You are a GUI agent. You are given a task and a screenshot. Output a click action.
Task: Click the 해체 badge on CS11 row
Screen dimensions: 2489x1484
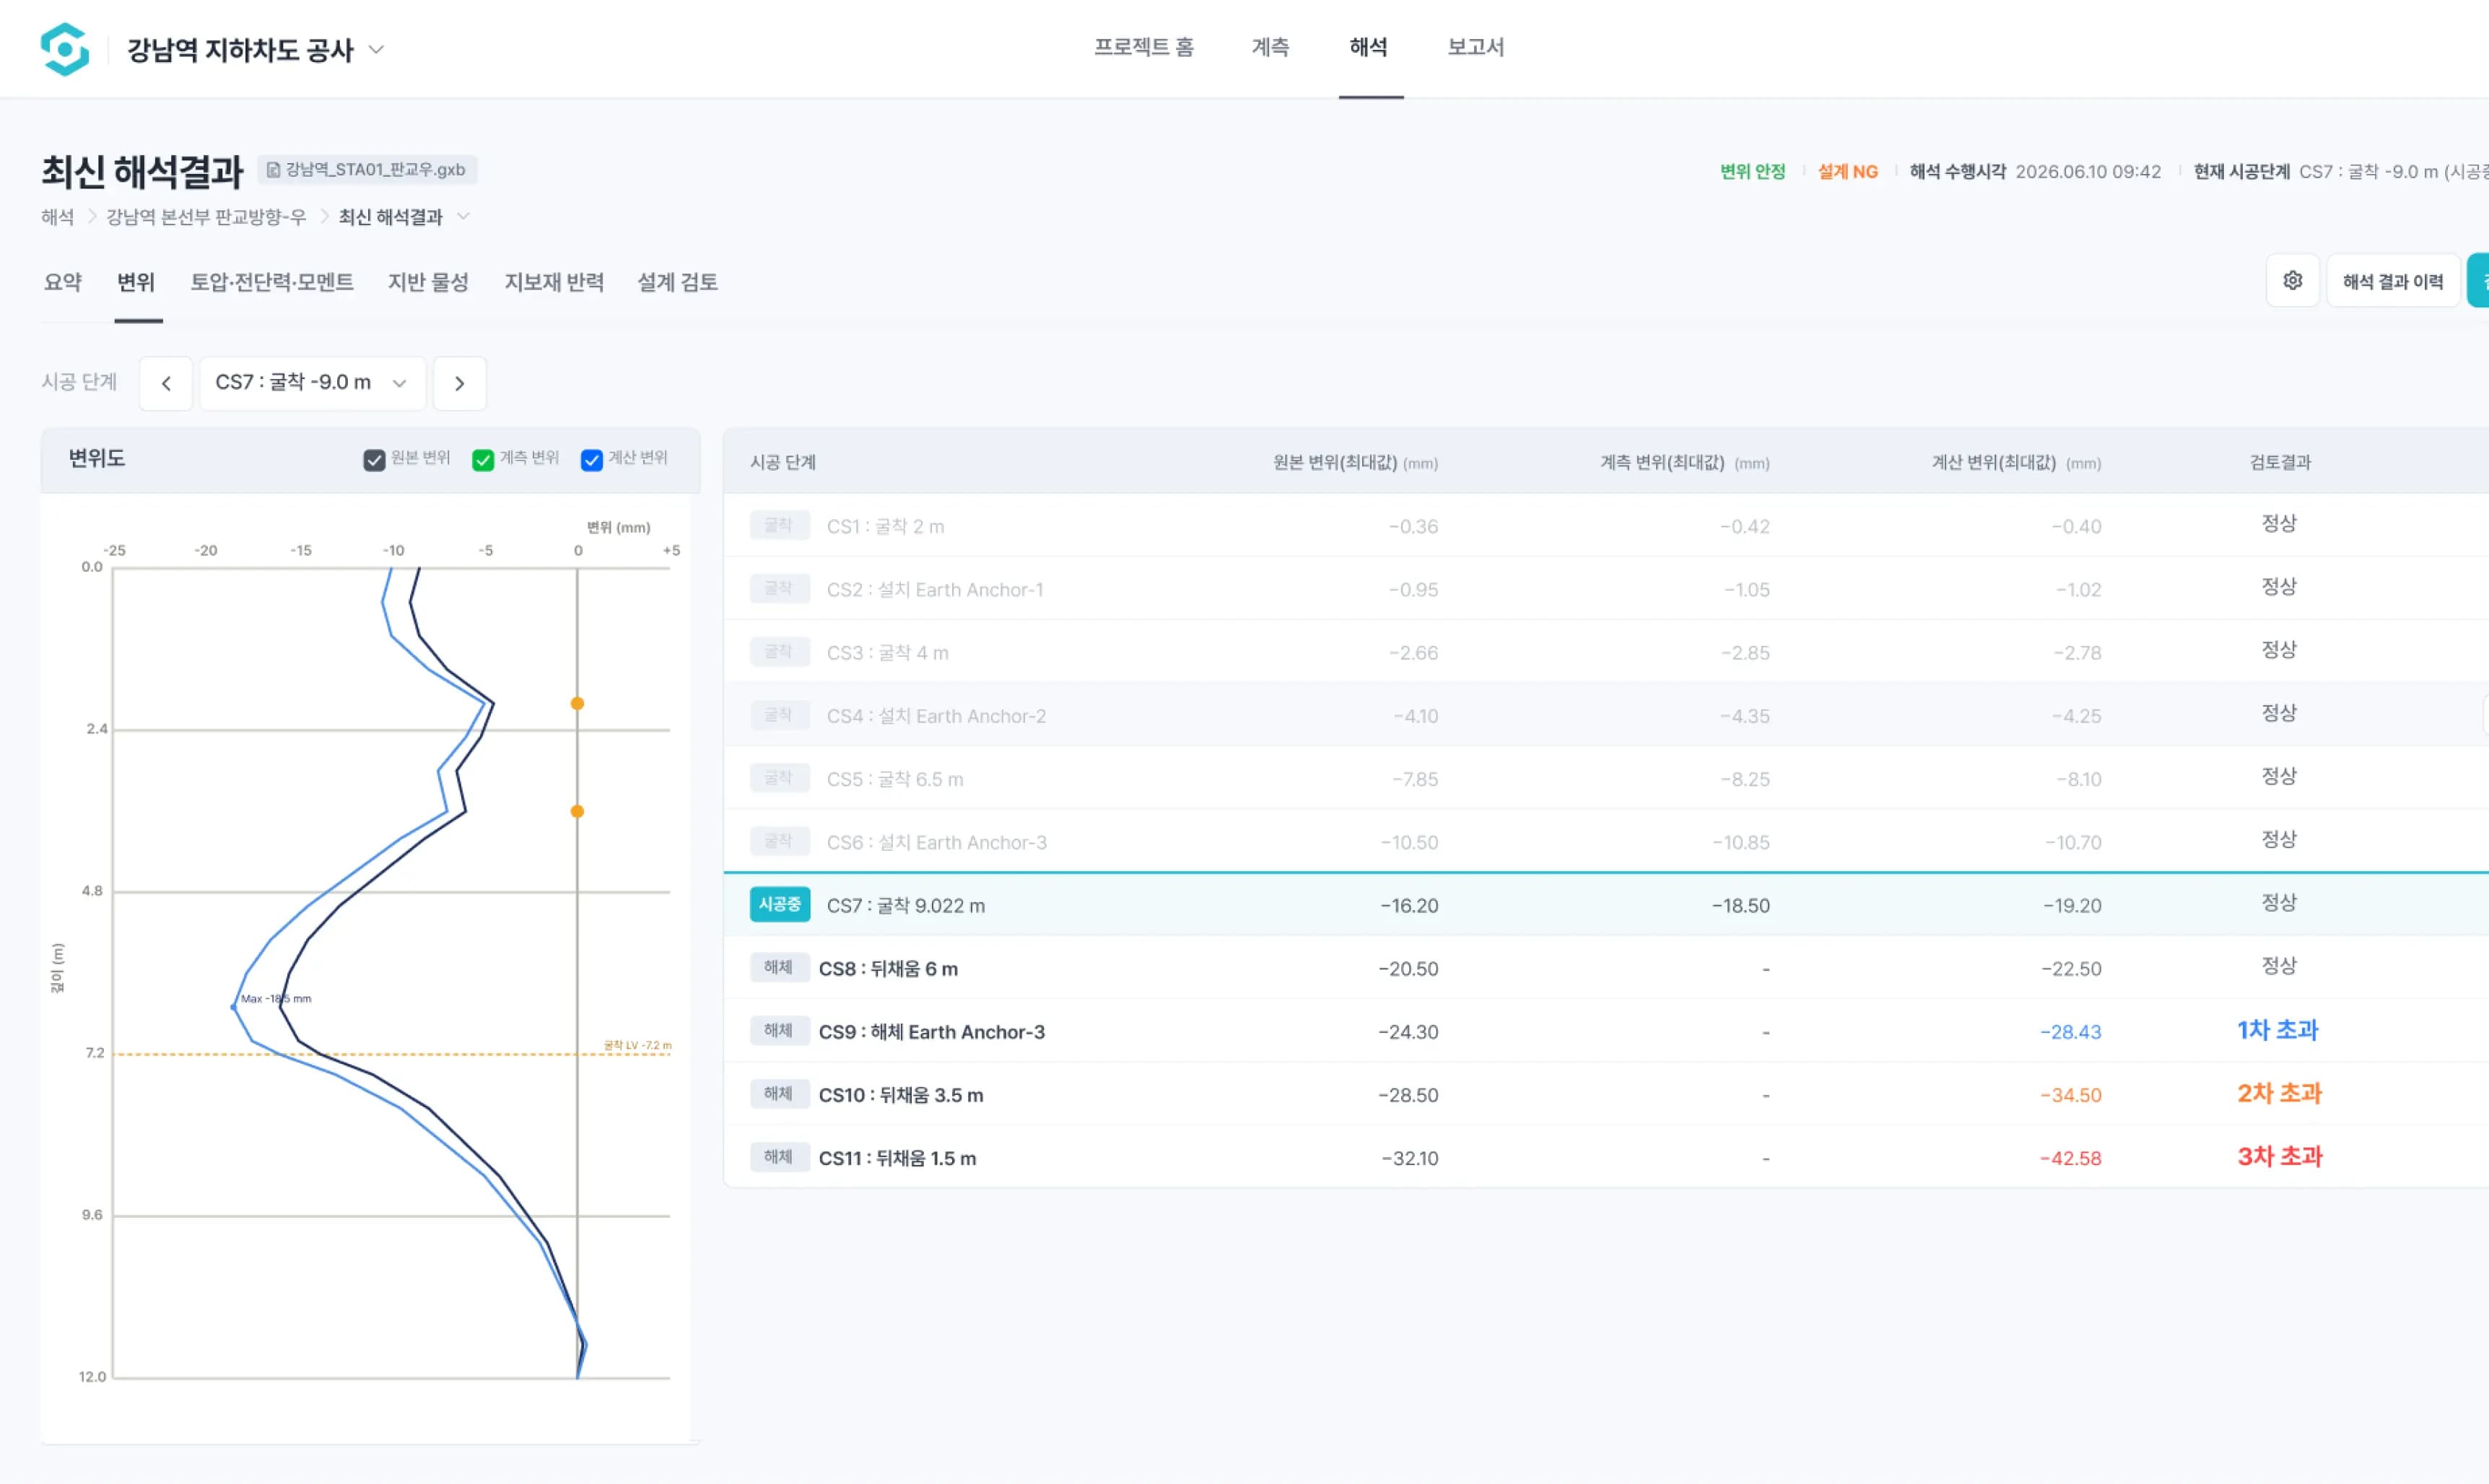coord(779,1157)
